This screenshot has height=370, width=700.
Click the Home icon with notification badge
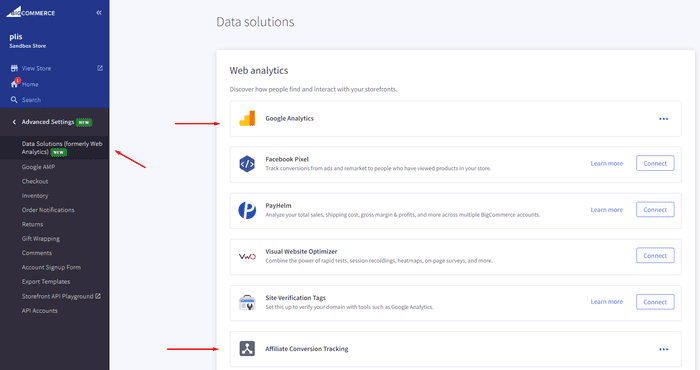15,83
